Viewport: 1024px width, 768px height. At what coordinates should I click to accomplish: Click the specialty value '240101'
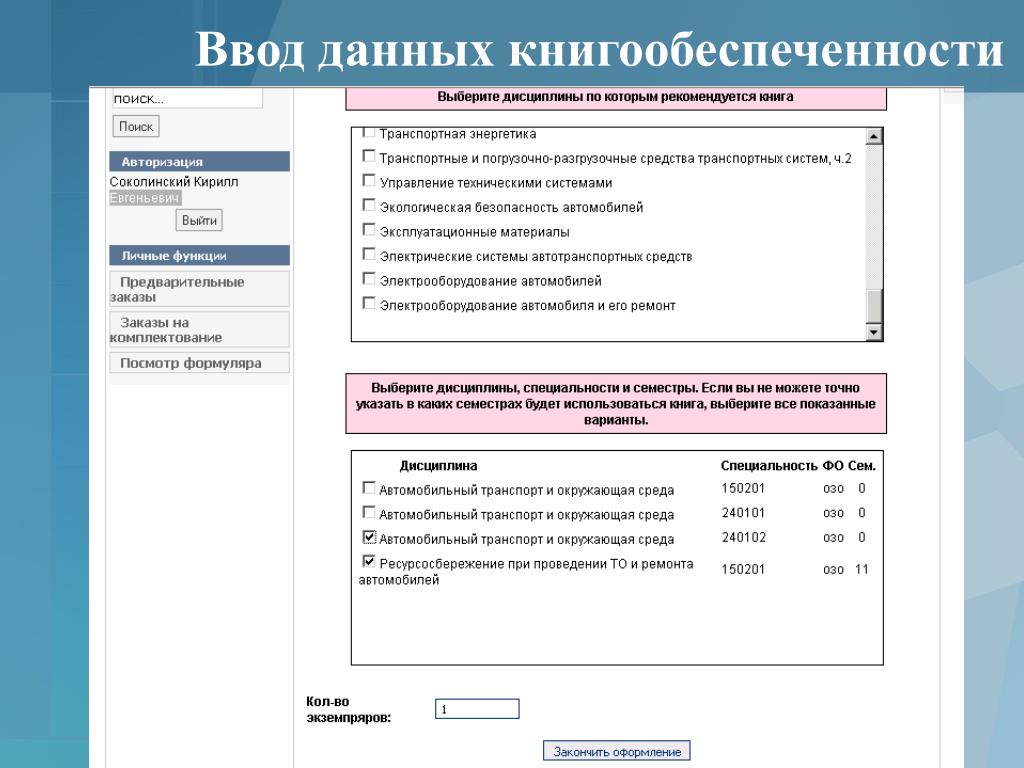743,513
